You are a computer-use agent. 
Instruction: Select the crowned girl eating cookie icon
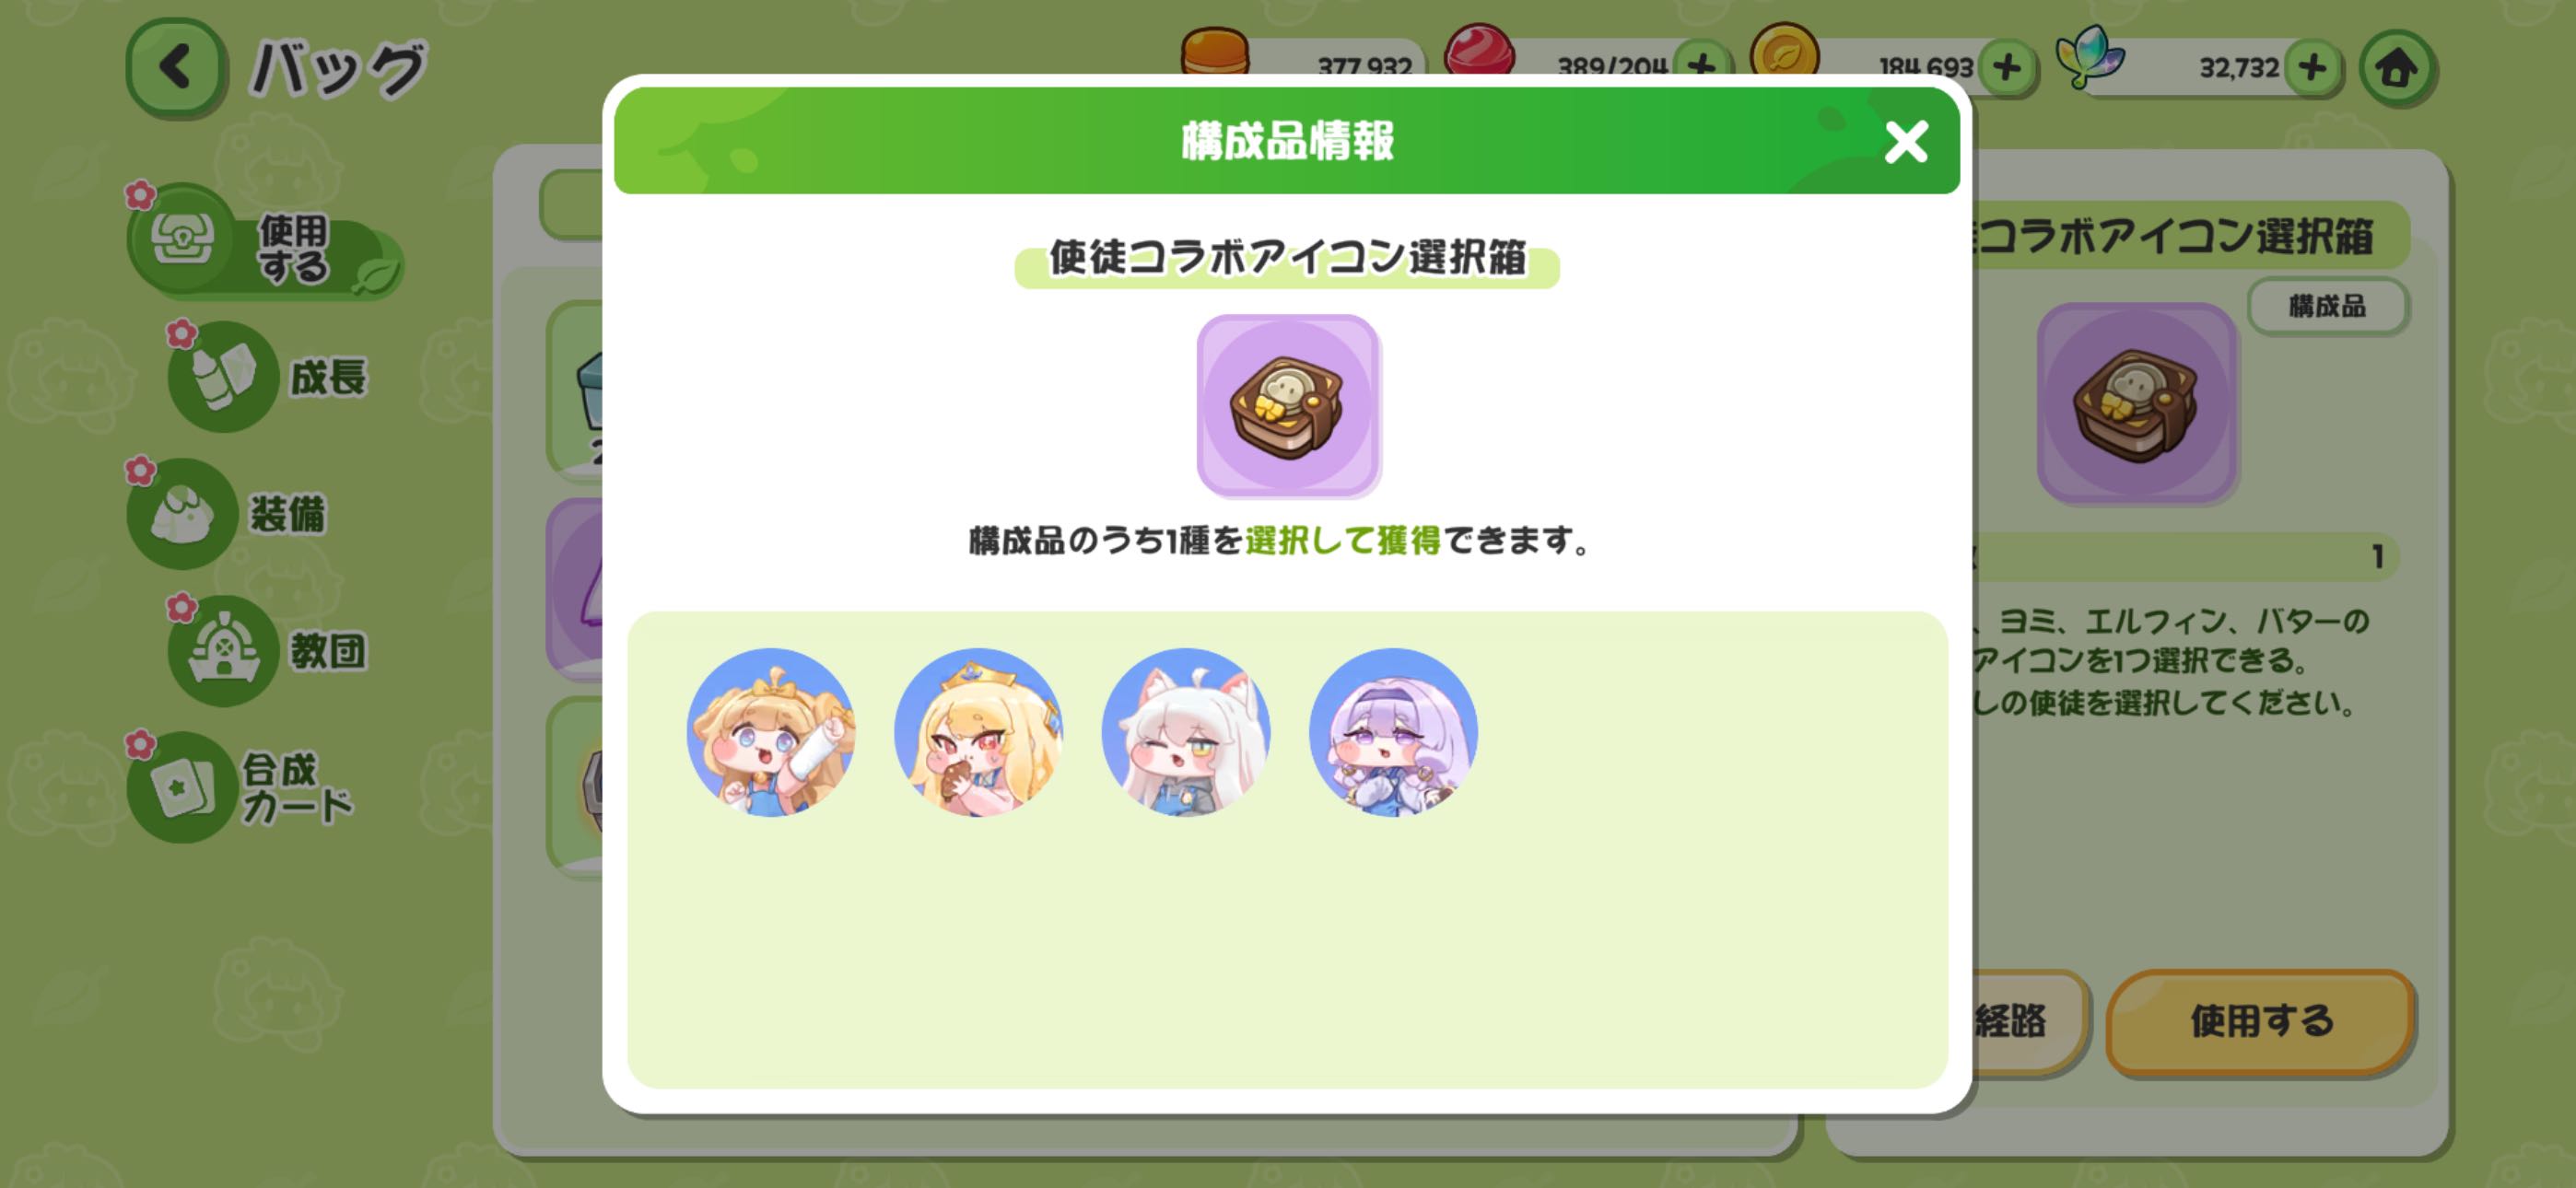click(978, 732)
